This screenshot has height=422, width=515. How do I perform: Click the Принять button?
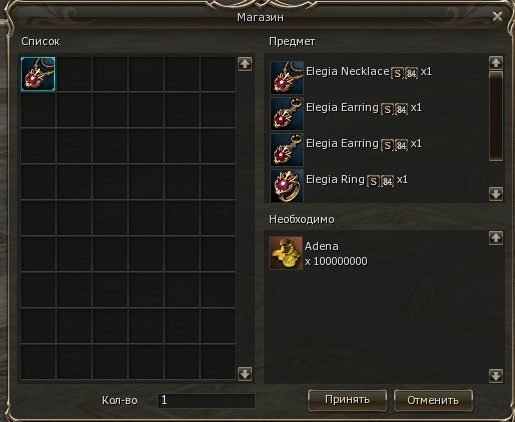click(x=347, y=400)
